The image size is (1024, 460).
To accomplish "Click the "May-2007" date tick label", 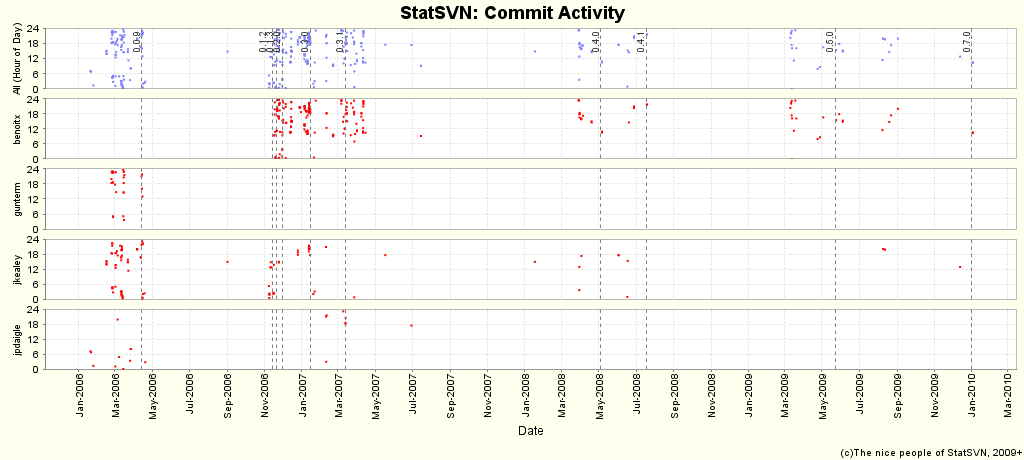I will (376, 397).
